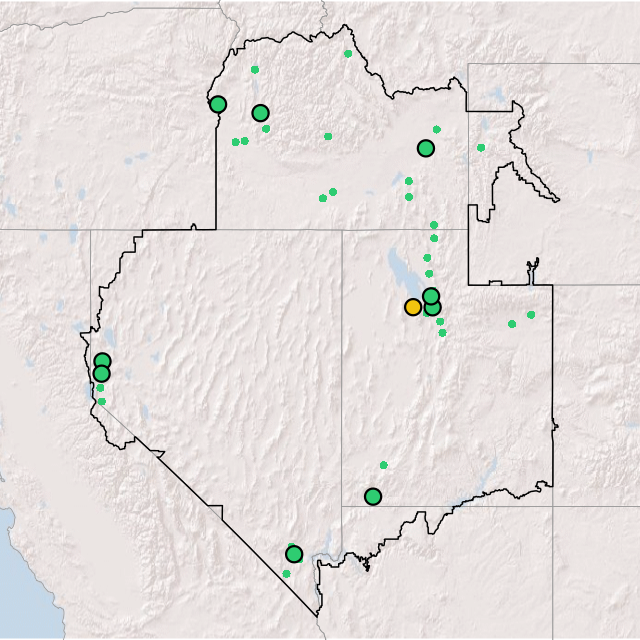This screenshot has width=640, height=640.
Task: Click the upper large green marker beside the yellow marker
Action: [x=431, y=296]
